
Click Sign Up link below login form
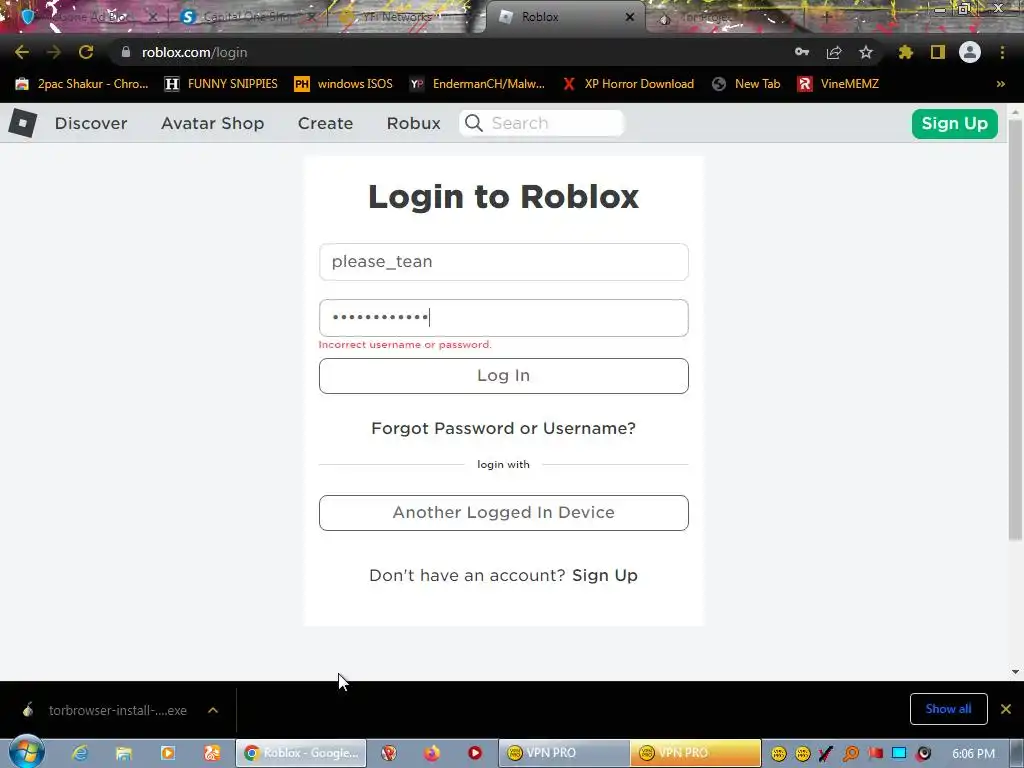coord(605,575)
